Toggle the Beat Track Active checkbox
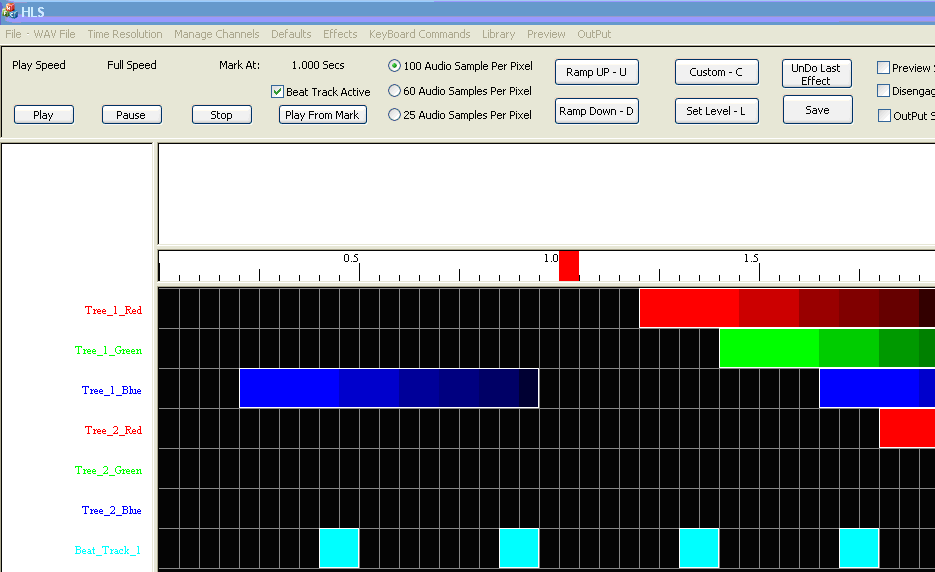The width and height of the screenshot is (935, 572). [277, 91]
